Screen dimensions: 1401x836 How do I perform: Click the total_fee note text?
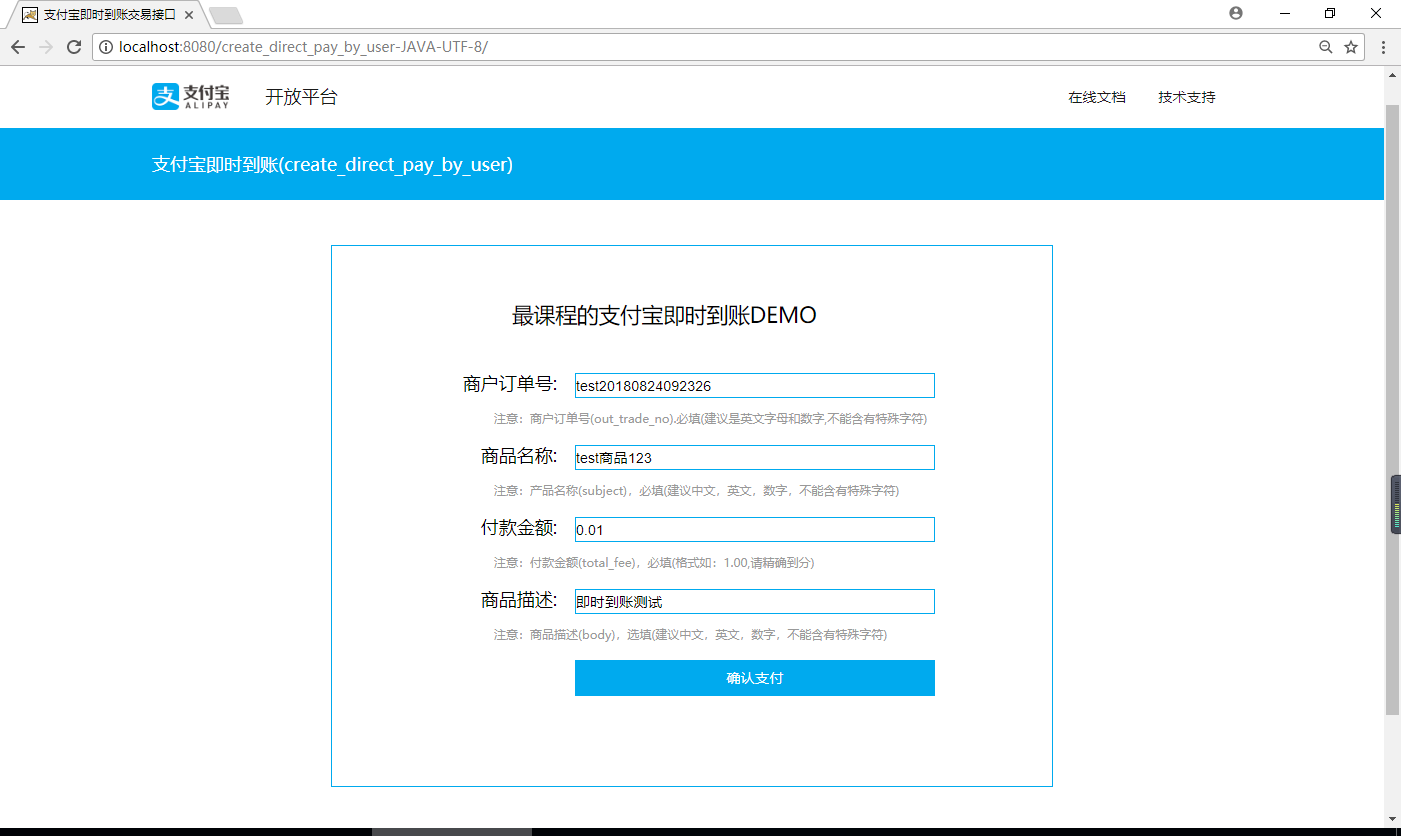654,563
